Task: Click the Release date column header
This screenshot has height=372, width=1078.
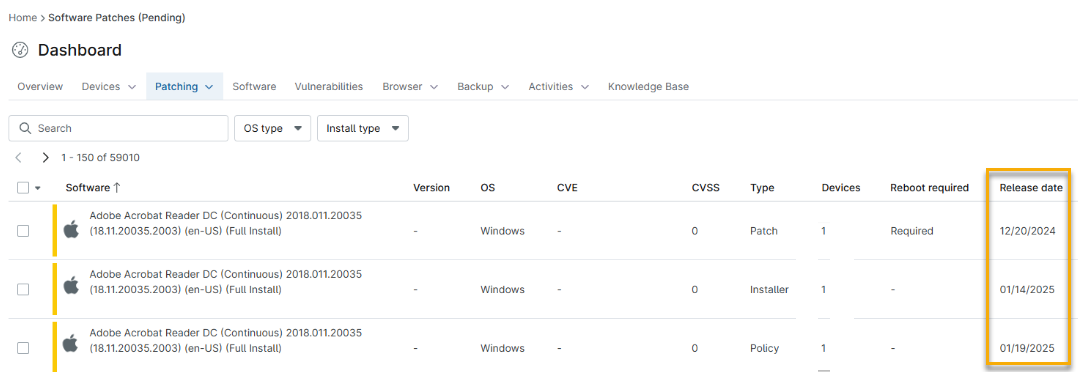Action: (x=1031, y=188)
